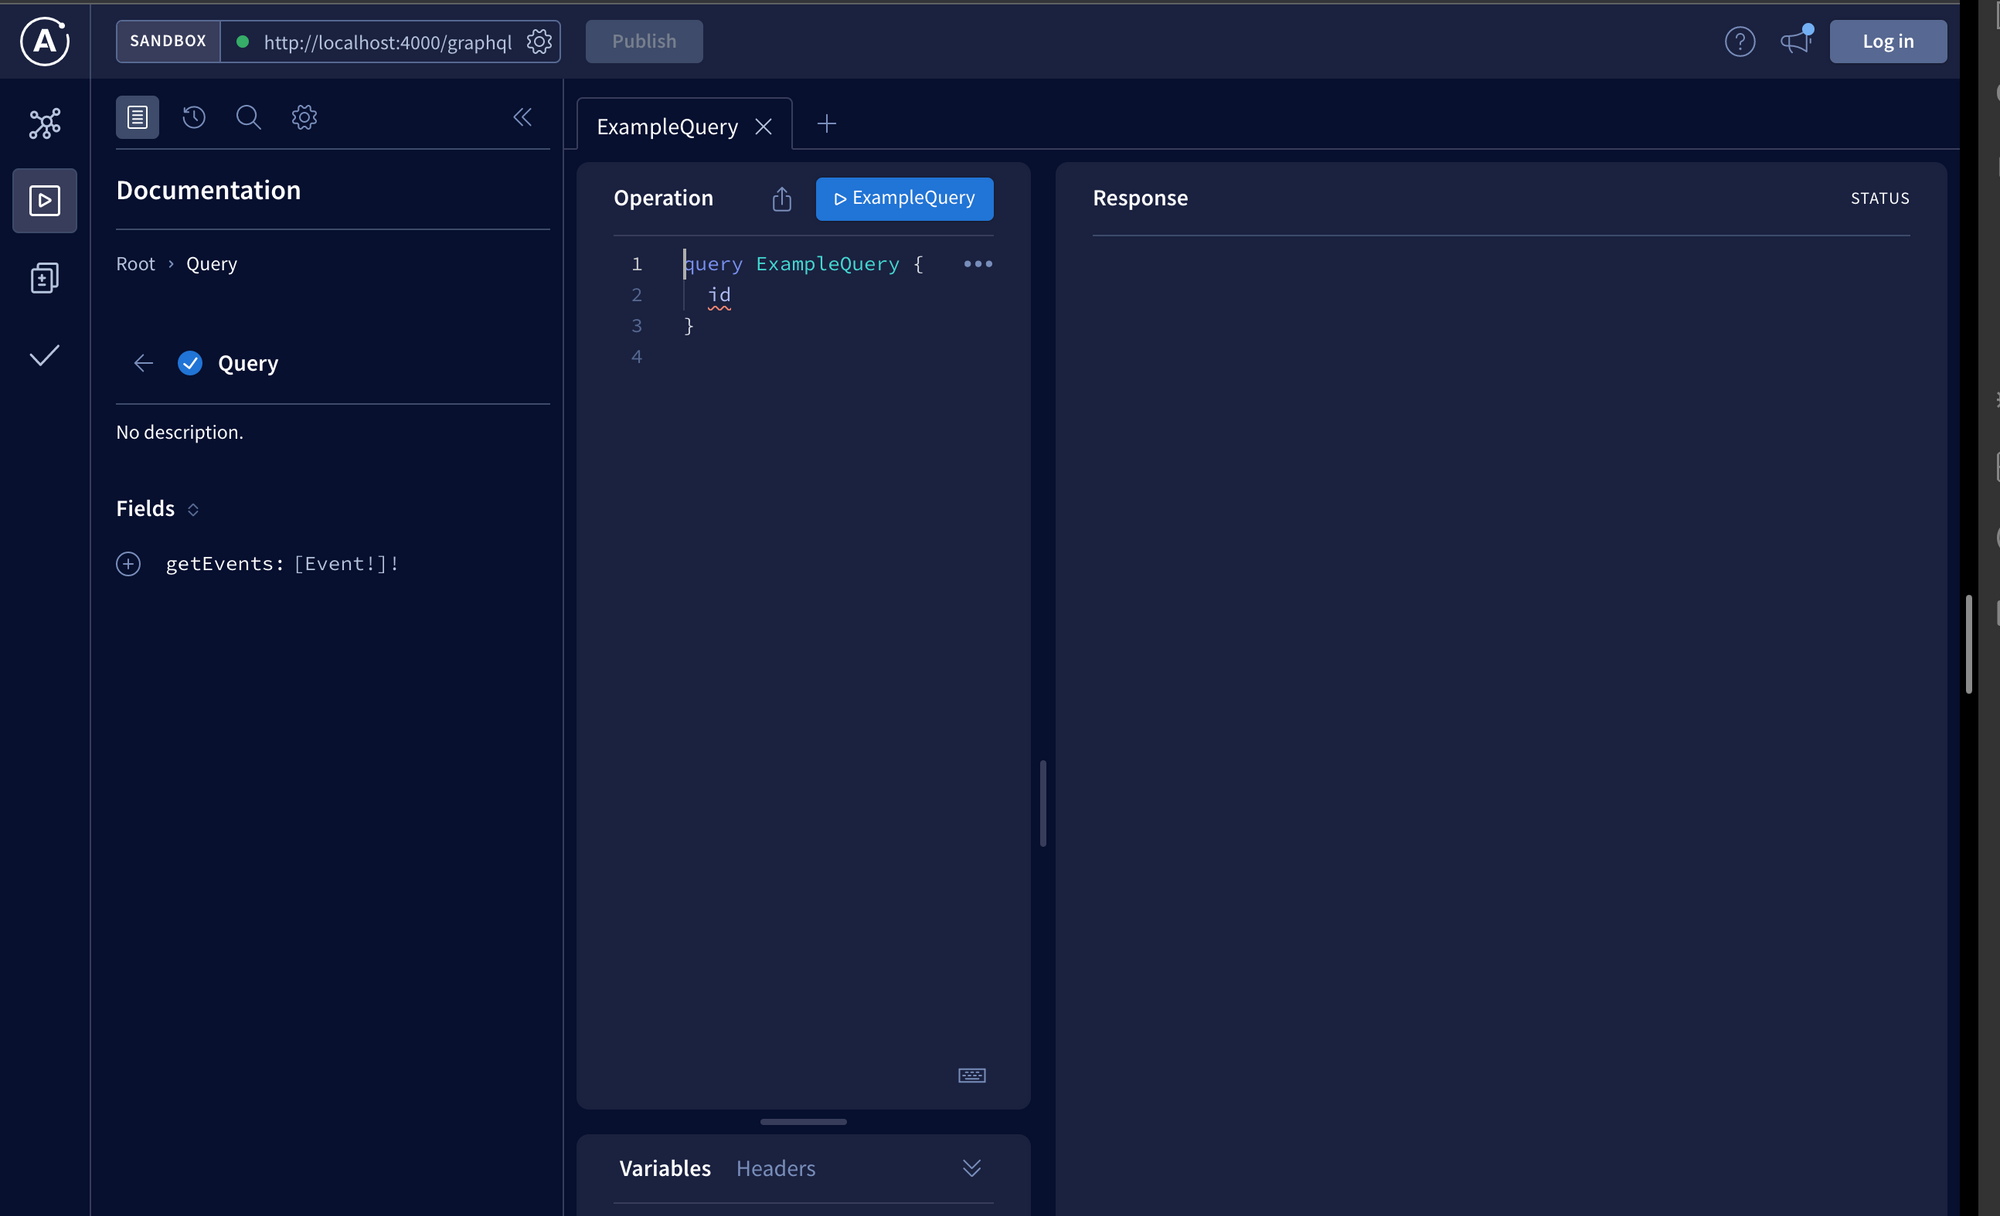
Task: Run the ExampleQuery operation button
Action: tap(904, 197)
